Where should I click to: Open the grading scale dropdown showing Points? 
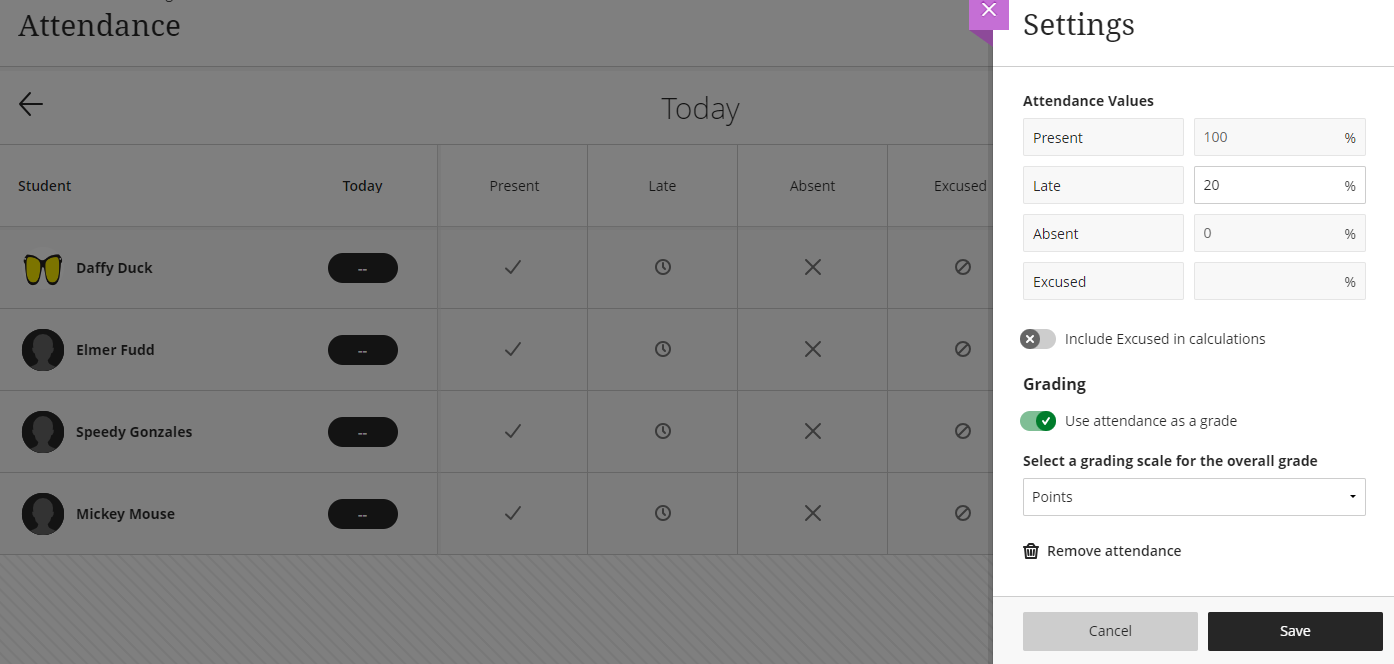pos(1193,496)
